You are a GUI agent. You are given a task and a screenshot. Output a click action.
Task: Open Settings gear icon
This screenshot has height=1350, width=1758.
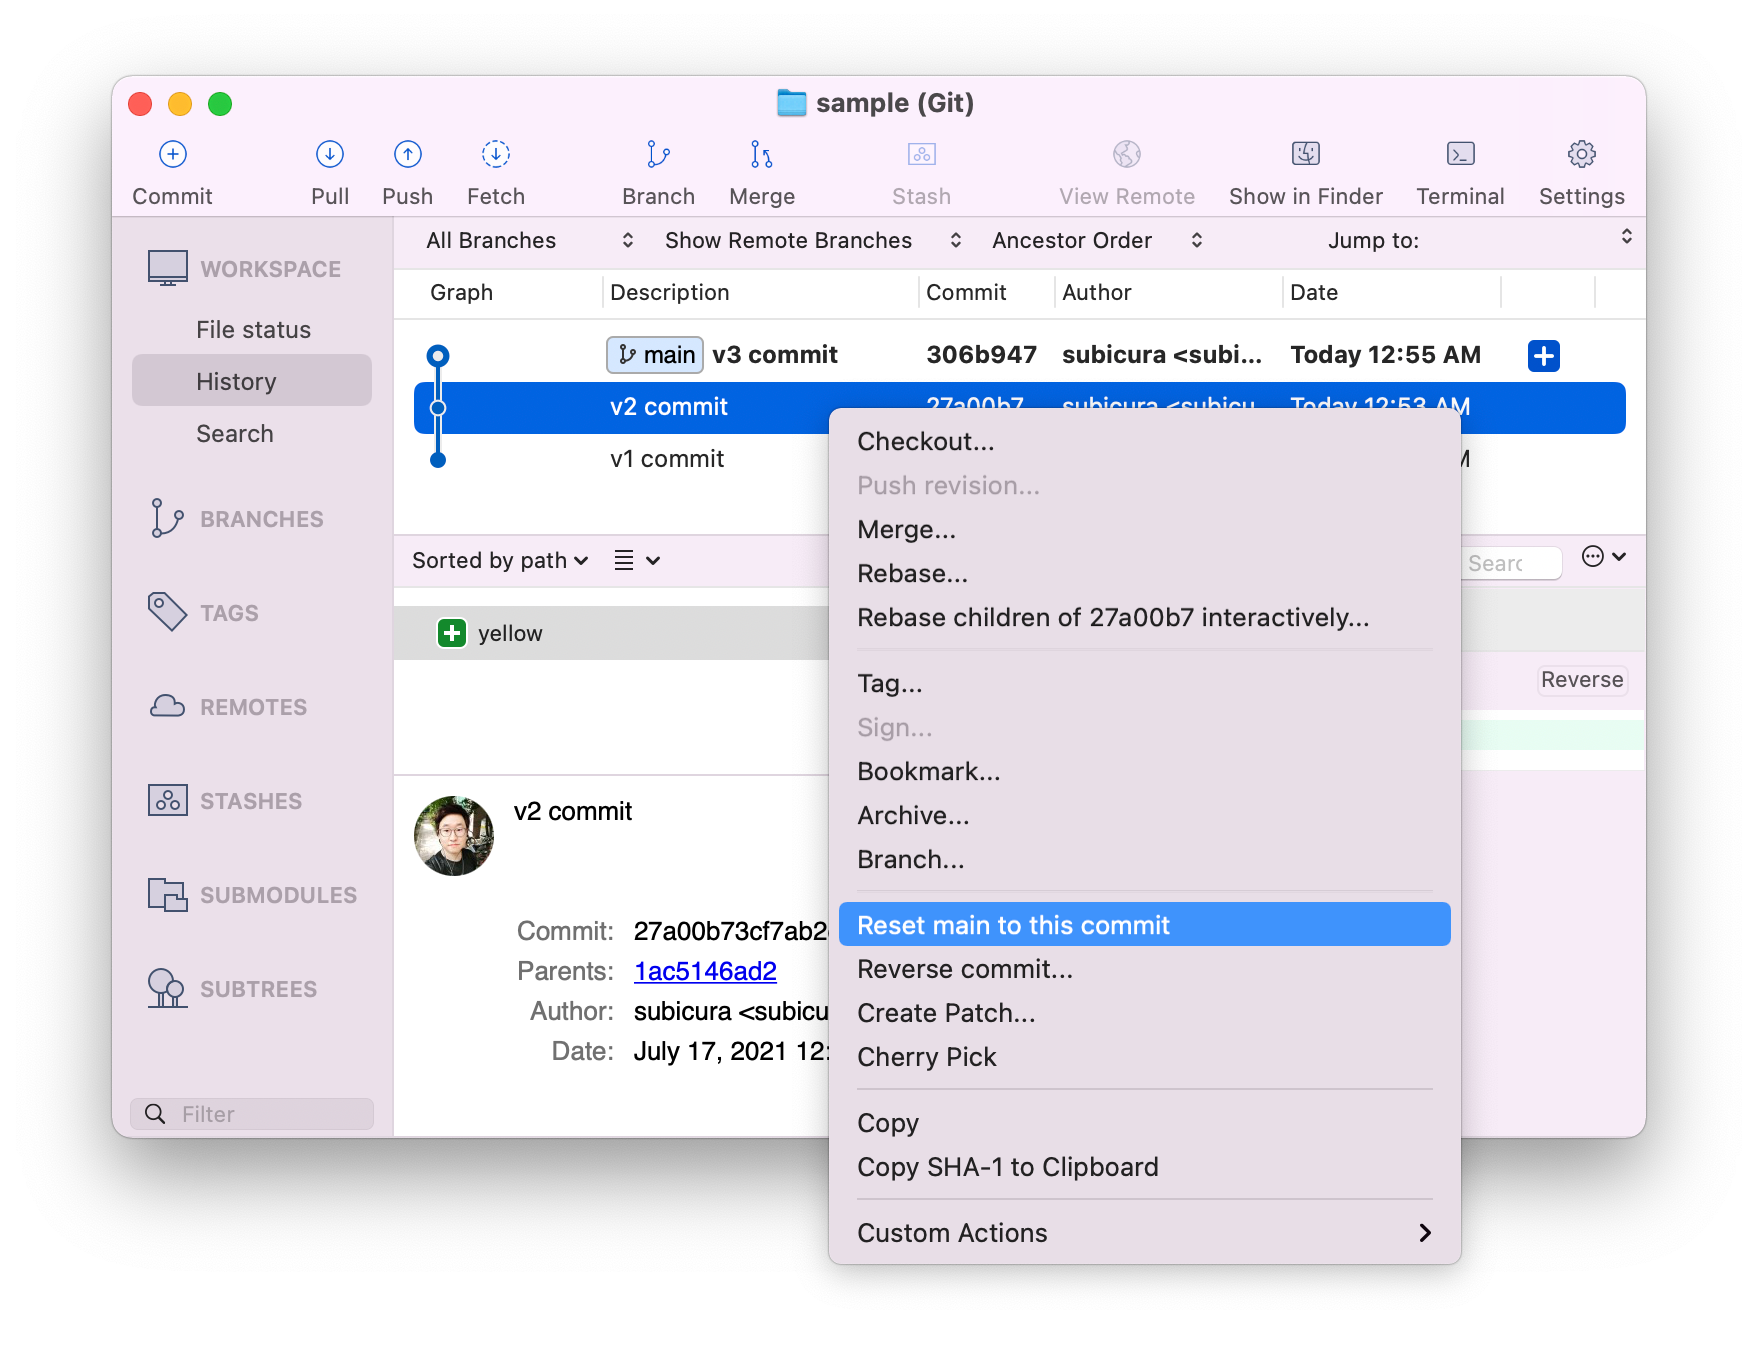point(1582,154)
